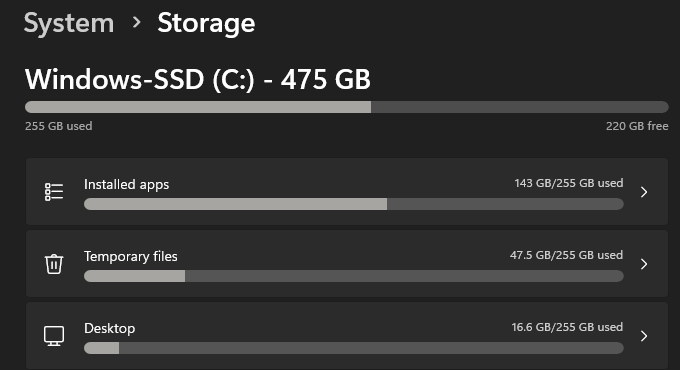Image resolution: width=680 pixels, height=370 pixels.
Task: Expand the Installed apps chevron arrow
Action: pos(644,192)
